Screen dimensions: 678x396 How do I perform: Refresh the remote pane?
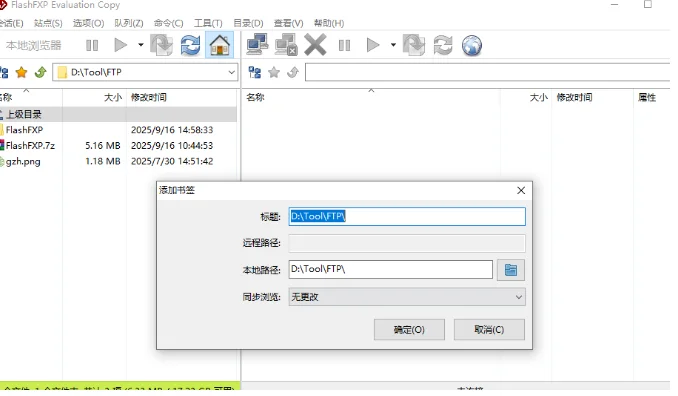click(x=443, y=45)
